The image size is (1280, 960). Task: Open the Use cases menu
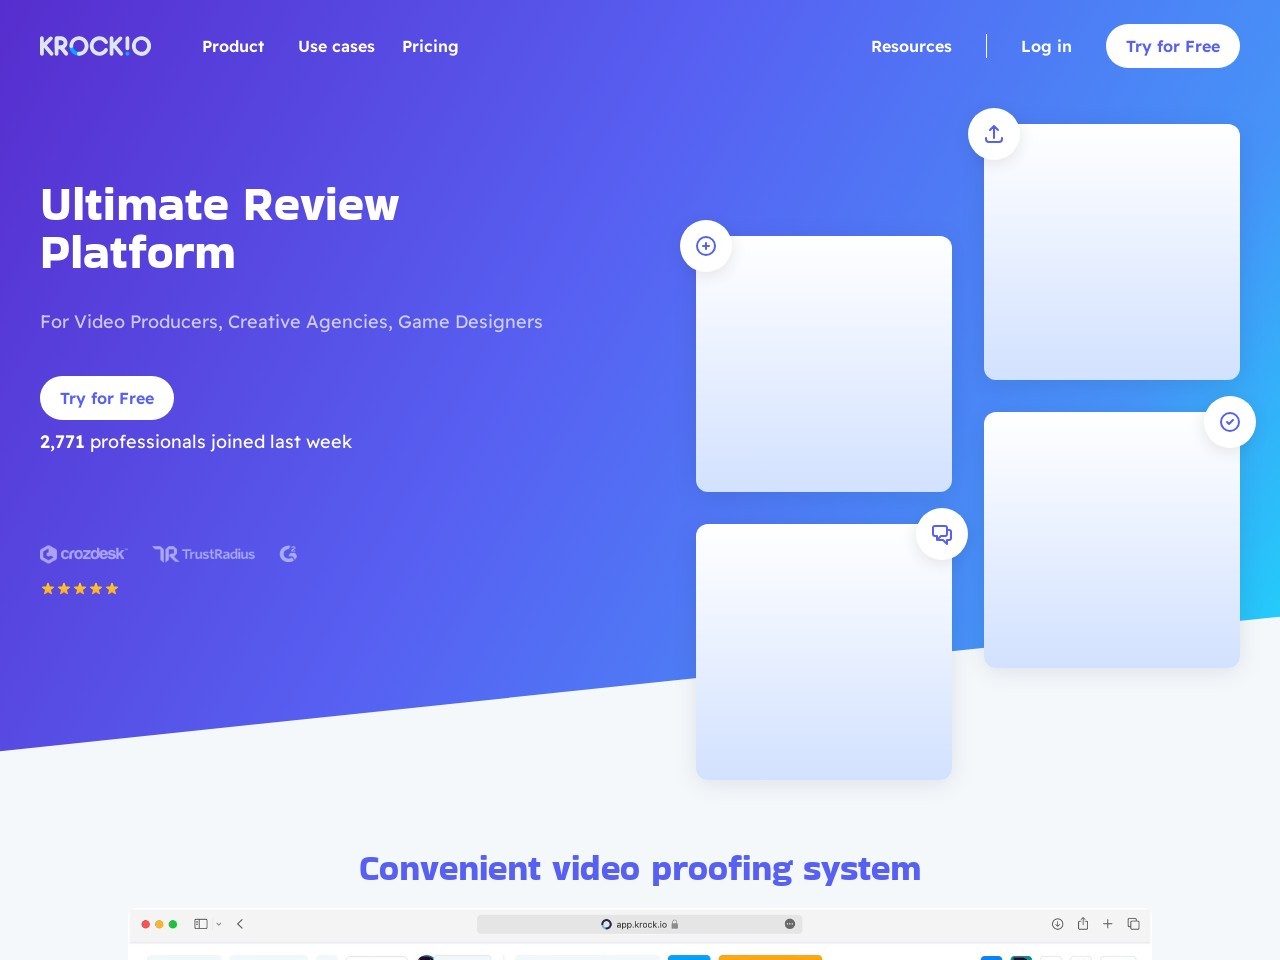point(336,46)
